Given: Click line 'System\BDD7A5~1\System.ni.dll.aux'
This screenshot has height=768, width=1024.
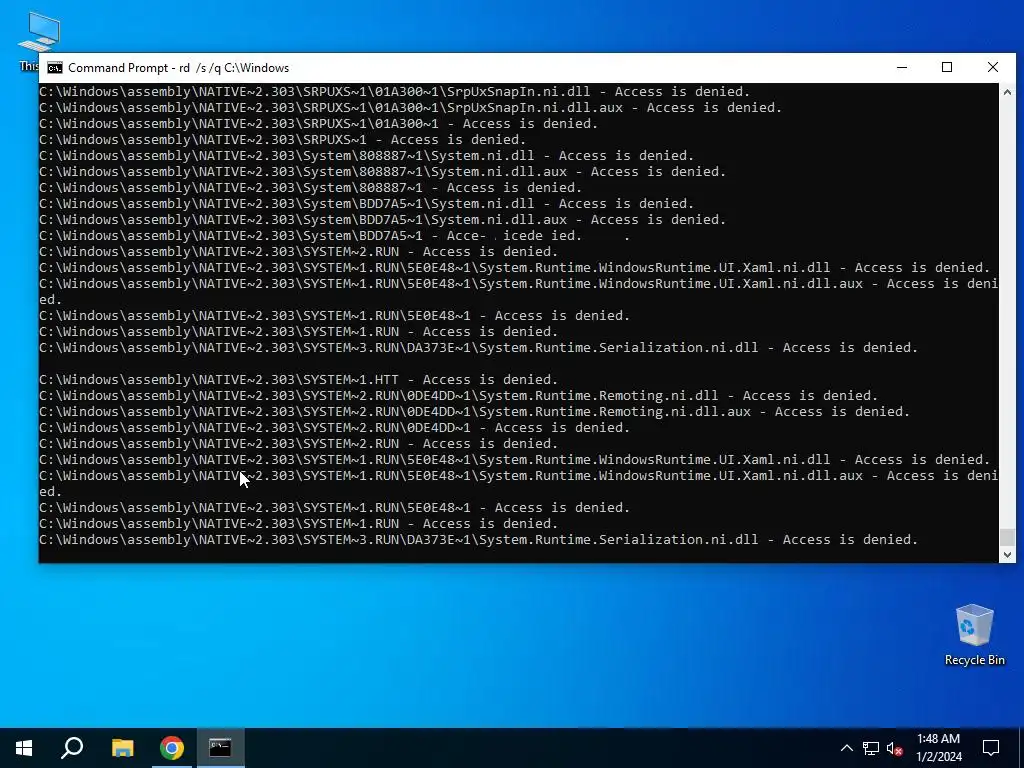Looking at the screenshot, I should [x=383, y=219].
